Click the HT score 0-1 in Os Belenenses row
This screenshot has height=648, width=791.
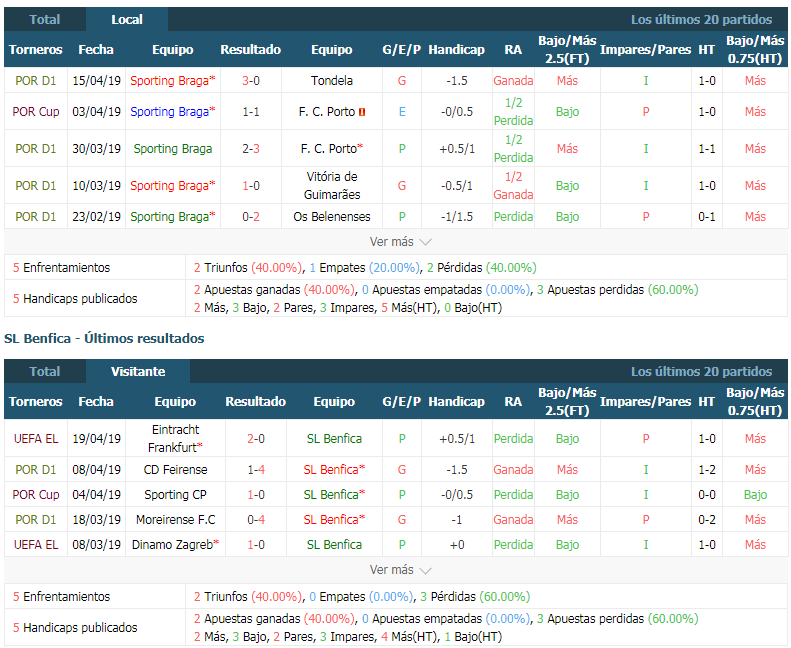pos(707,217)
